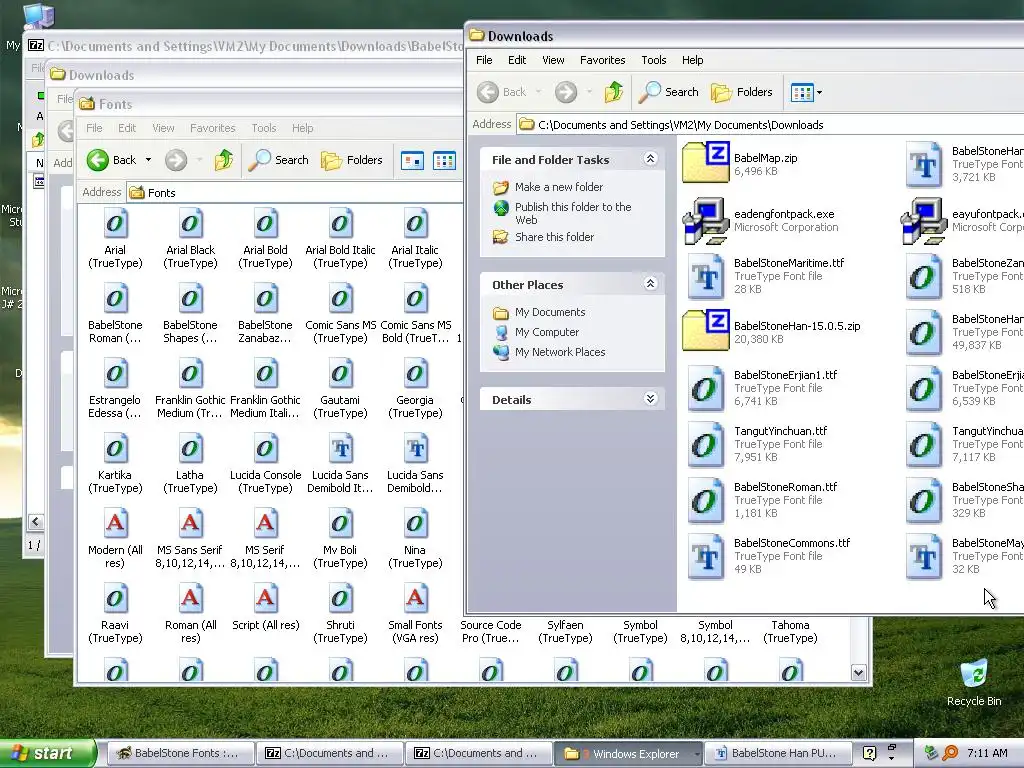
Task: Click Search in Fonts window toolbar
Action: pos(278,160)
